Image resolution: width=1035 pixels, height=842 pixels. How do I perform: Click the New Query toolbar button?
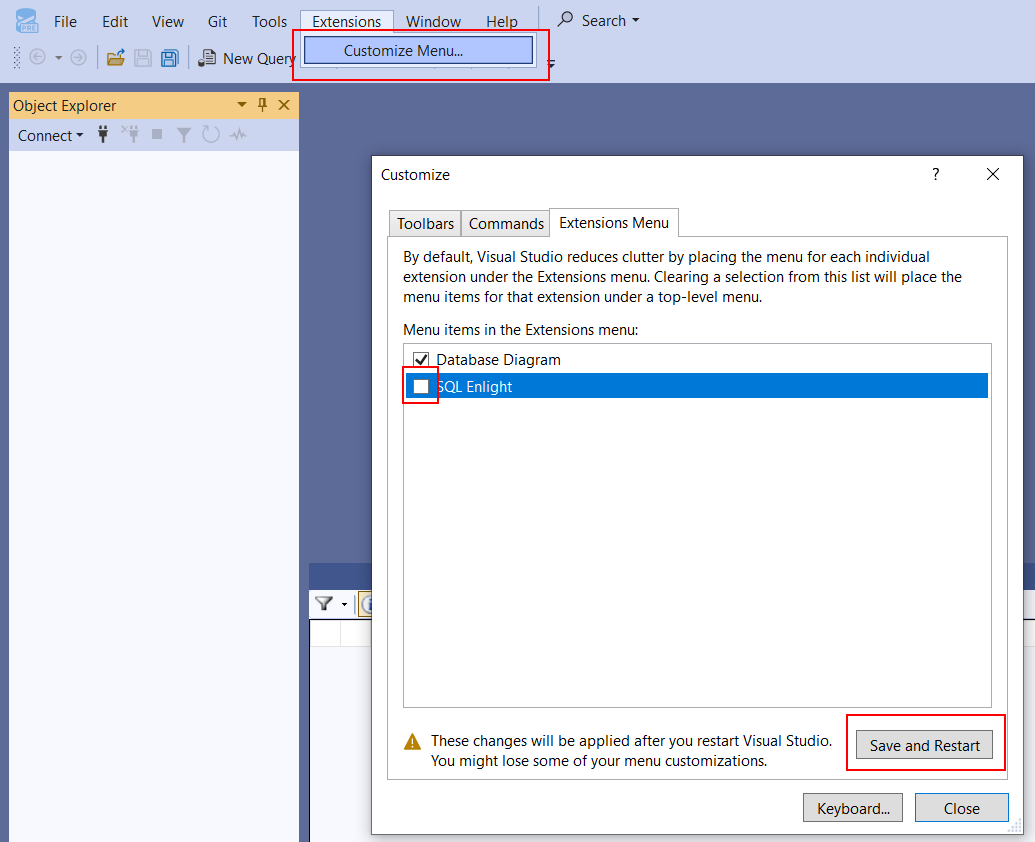[246, 58]
